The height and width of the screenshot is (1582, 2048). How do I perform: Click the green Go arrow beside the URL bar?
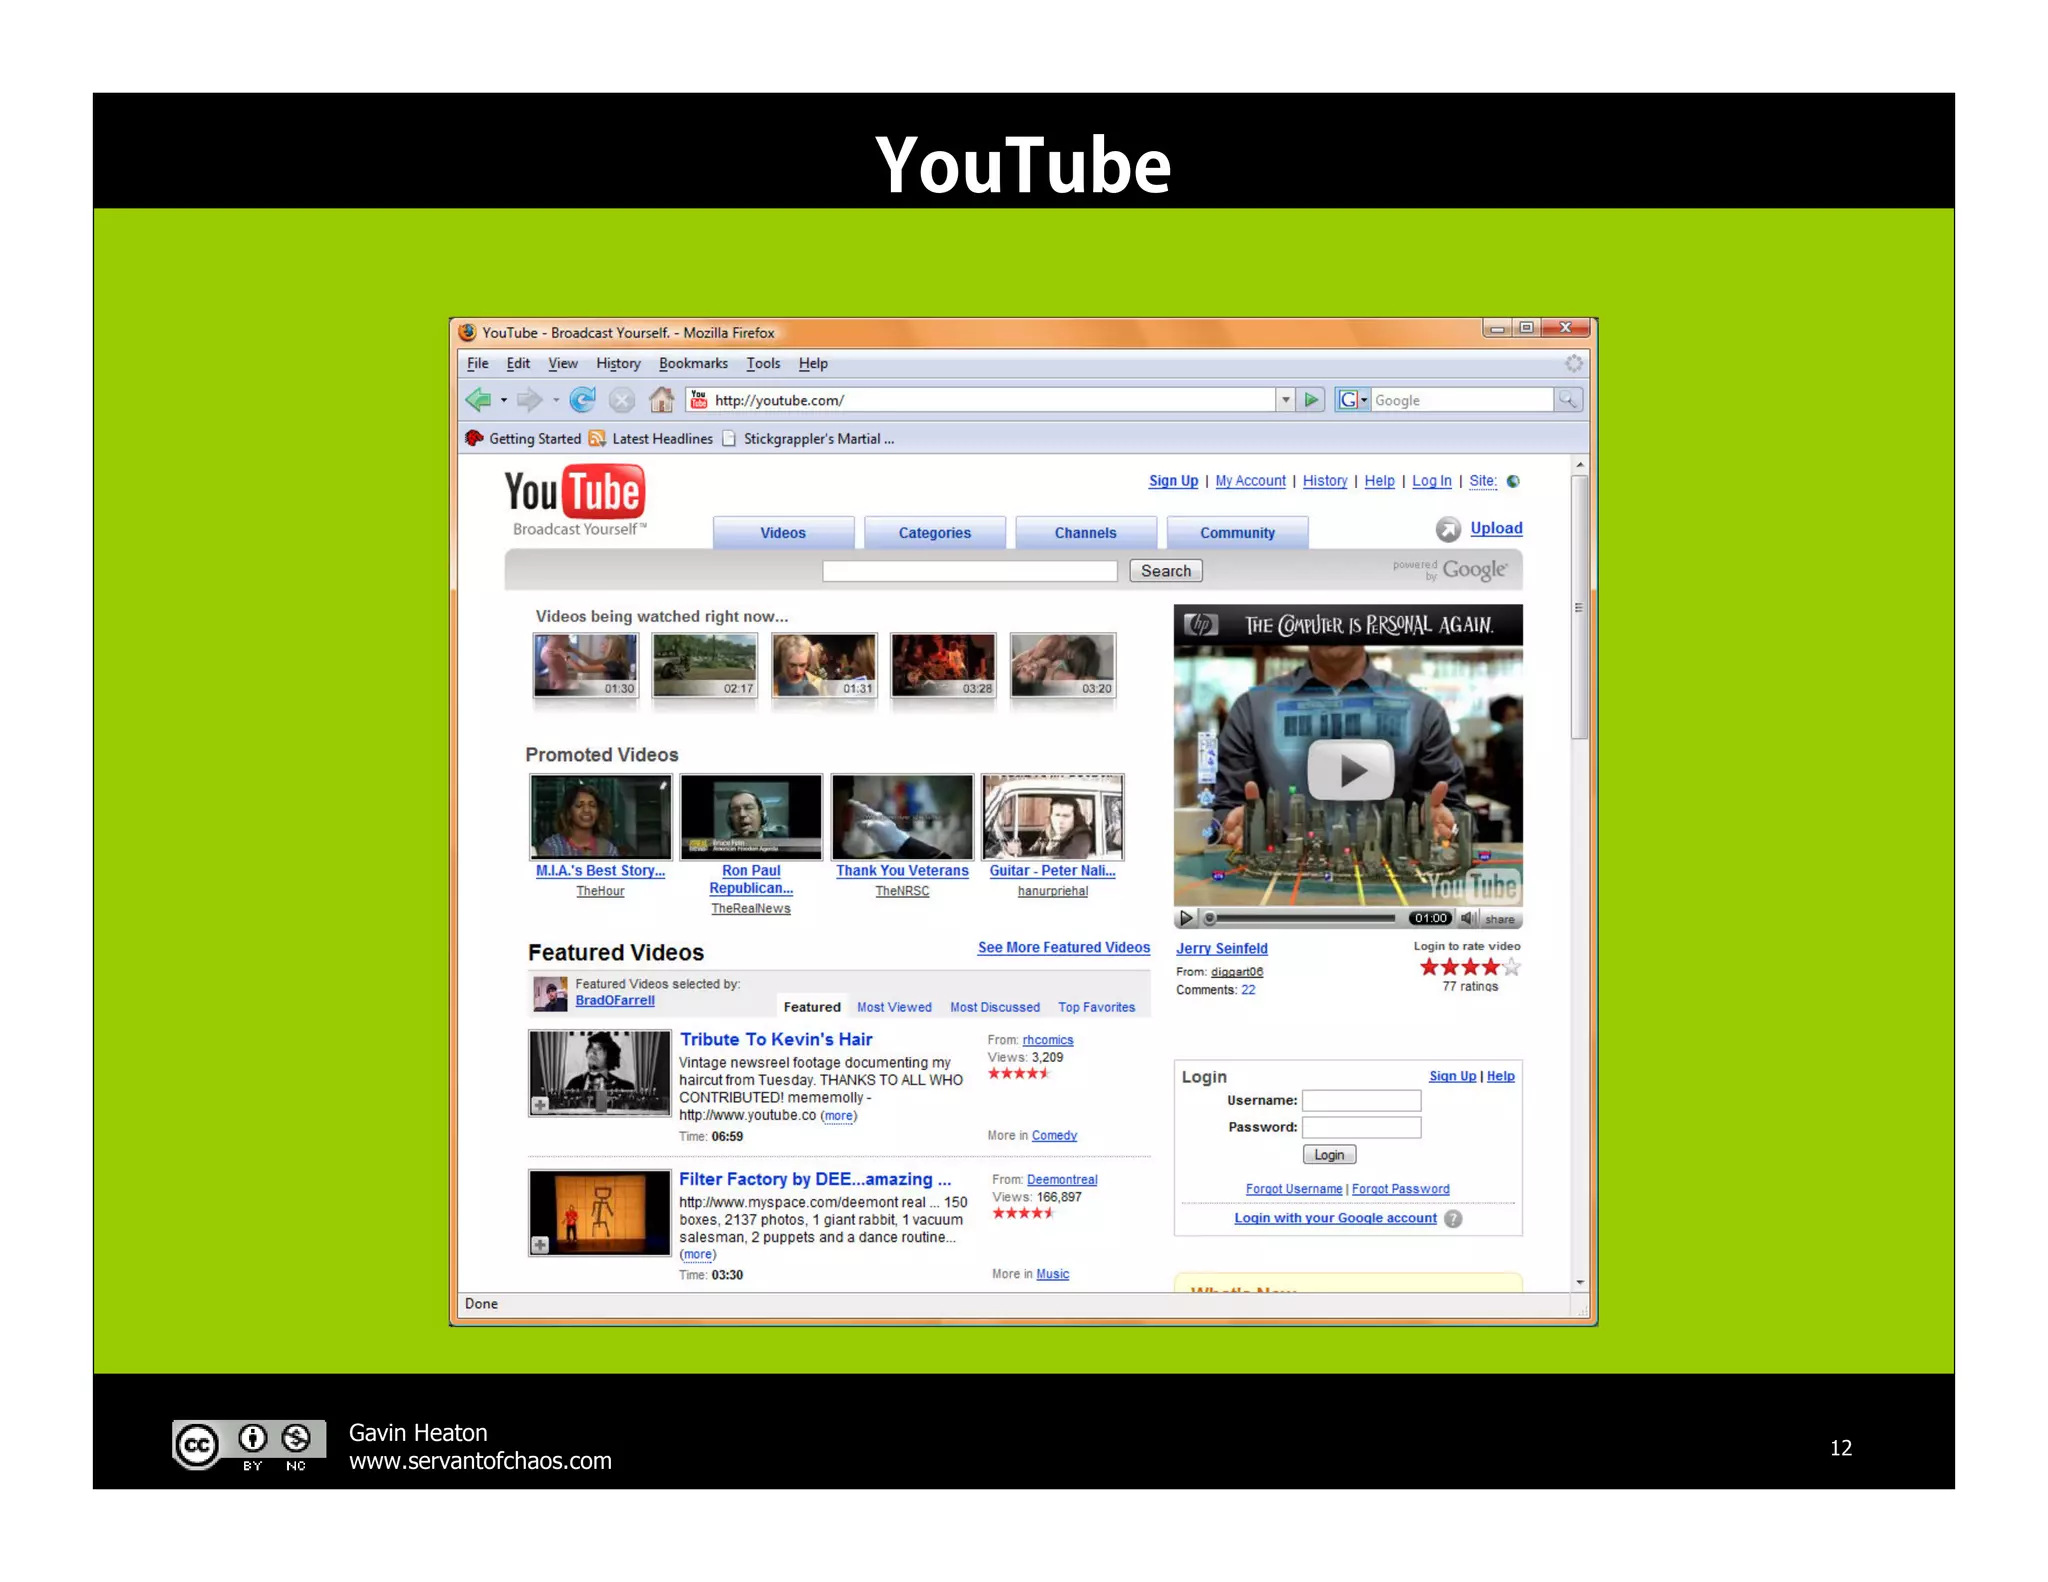pos(1311,400)
